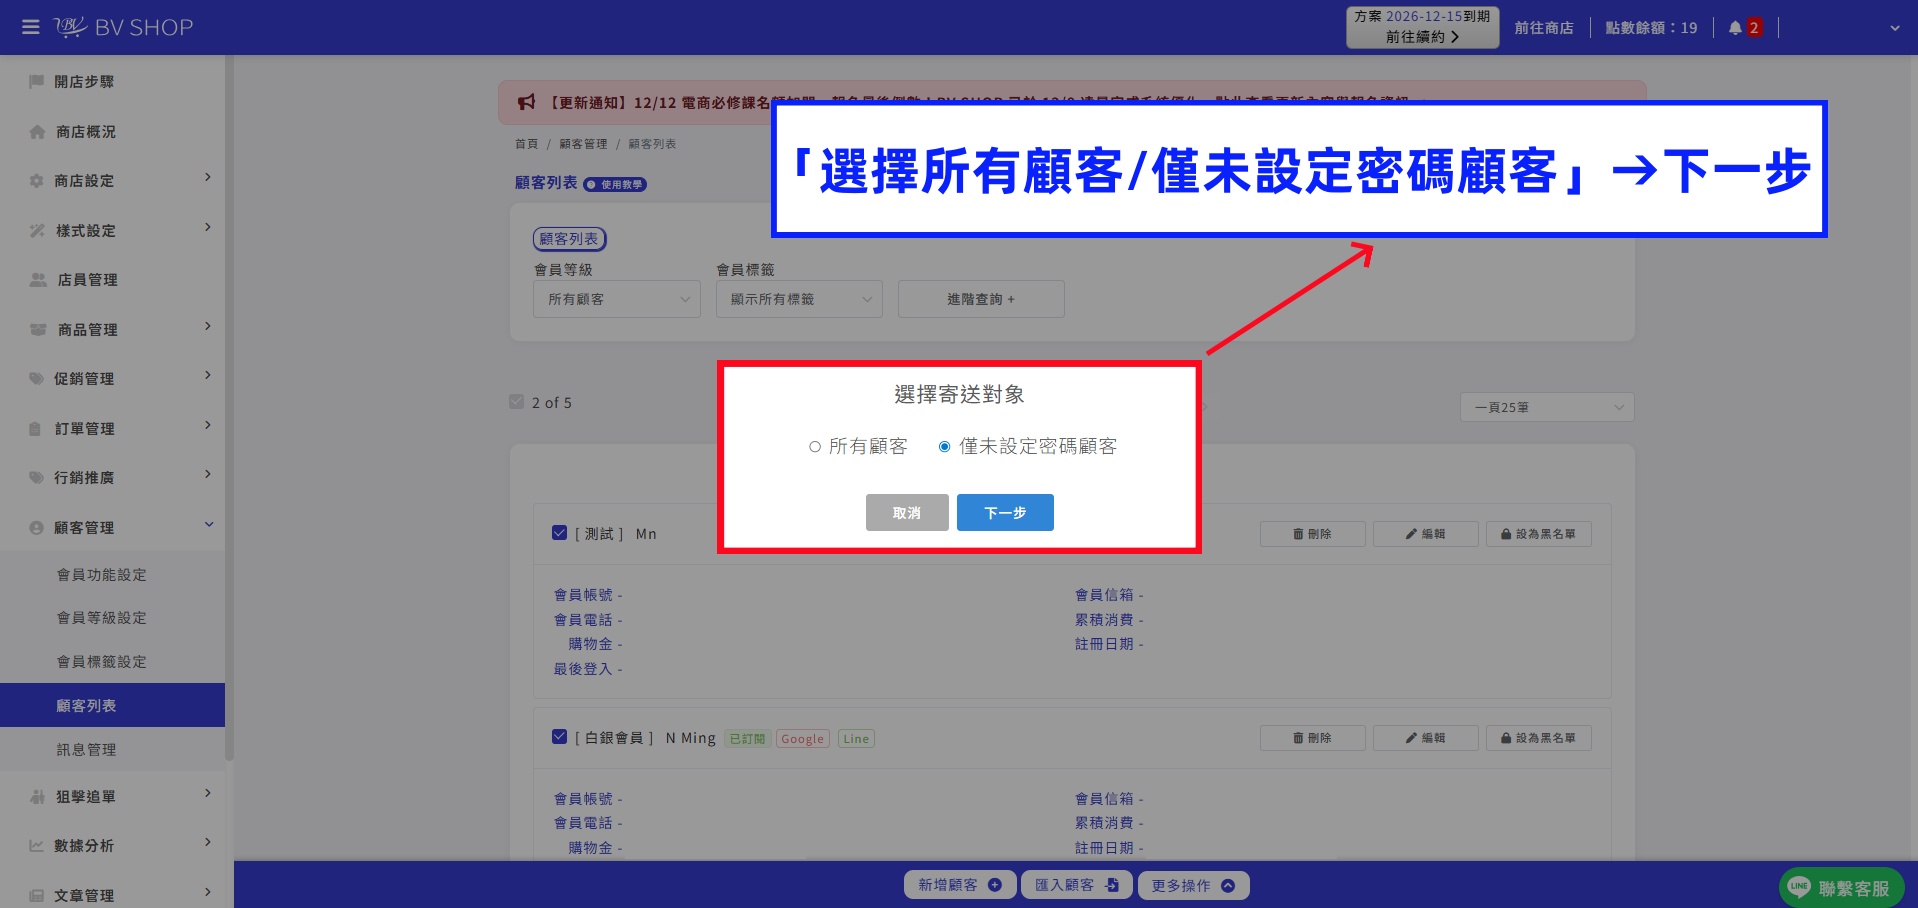Select the 僅未設定密碼顧客 radio option
1918x908 pixels.
tap(944, 447)
